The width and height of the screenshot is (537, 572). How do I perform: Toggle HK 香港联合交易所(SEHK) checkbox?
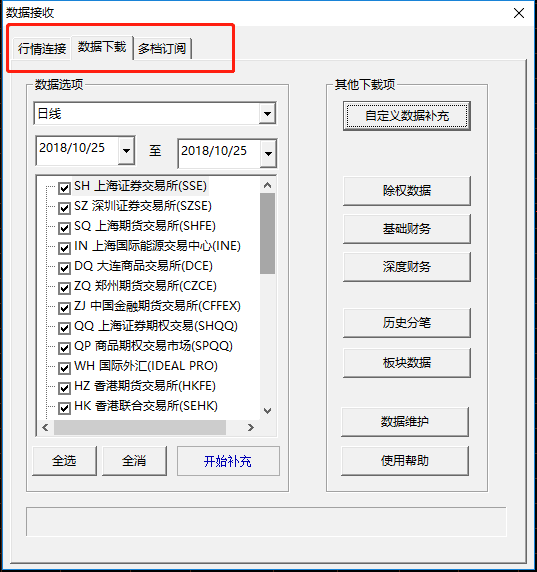pyautogui.click(x=64, y=408)
